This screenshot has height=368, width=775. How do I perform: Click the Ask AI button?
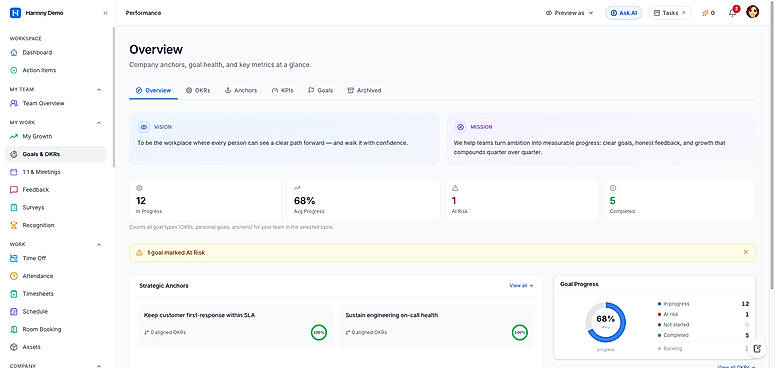coord(624,13)
